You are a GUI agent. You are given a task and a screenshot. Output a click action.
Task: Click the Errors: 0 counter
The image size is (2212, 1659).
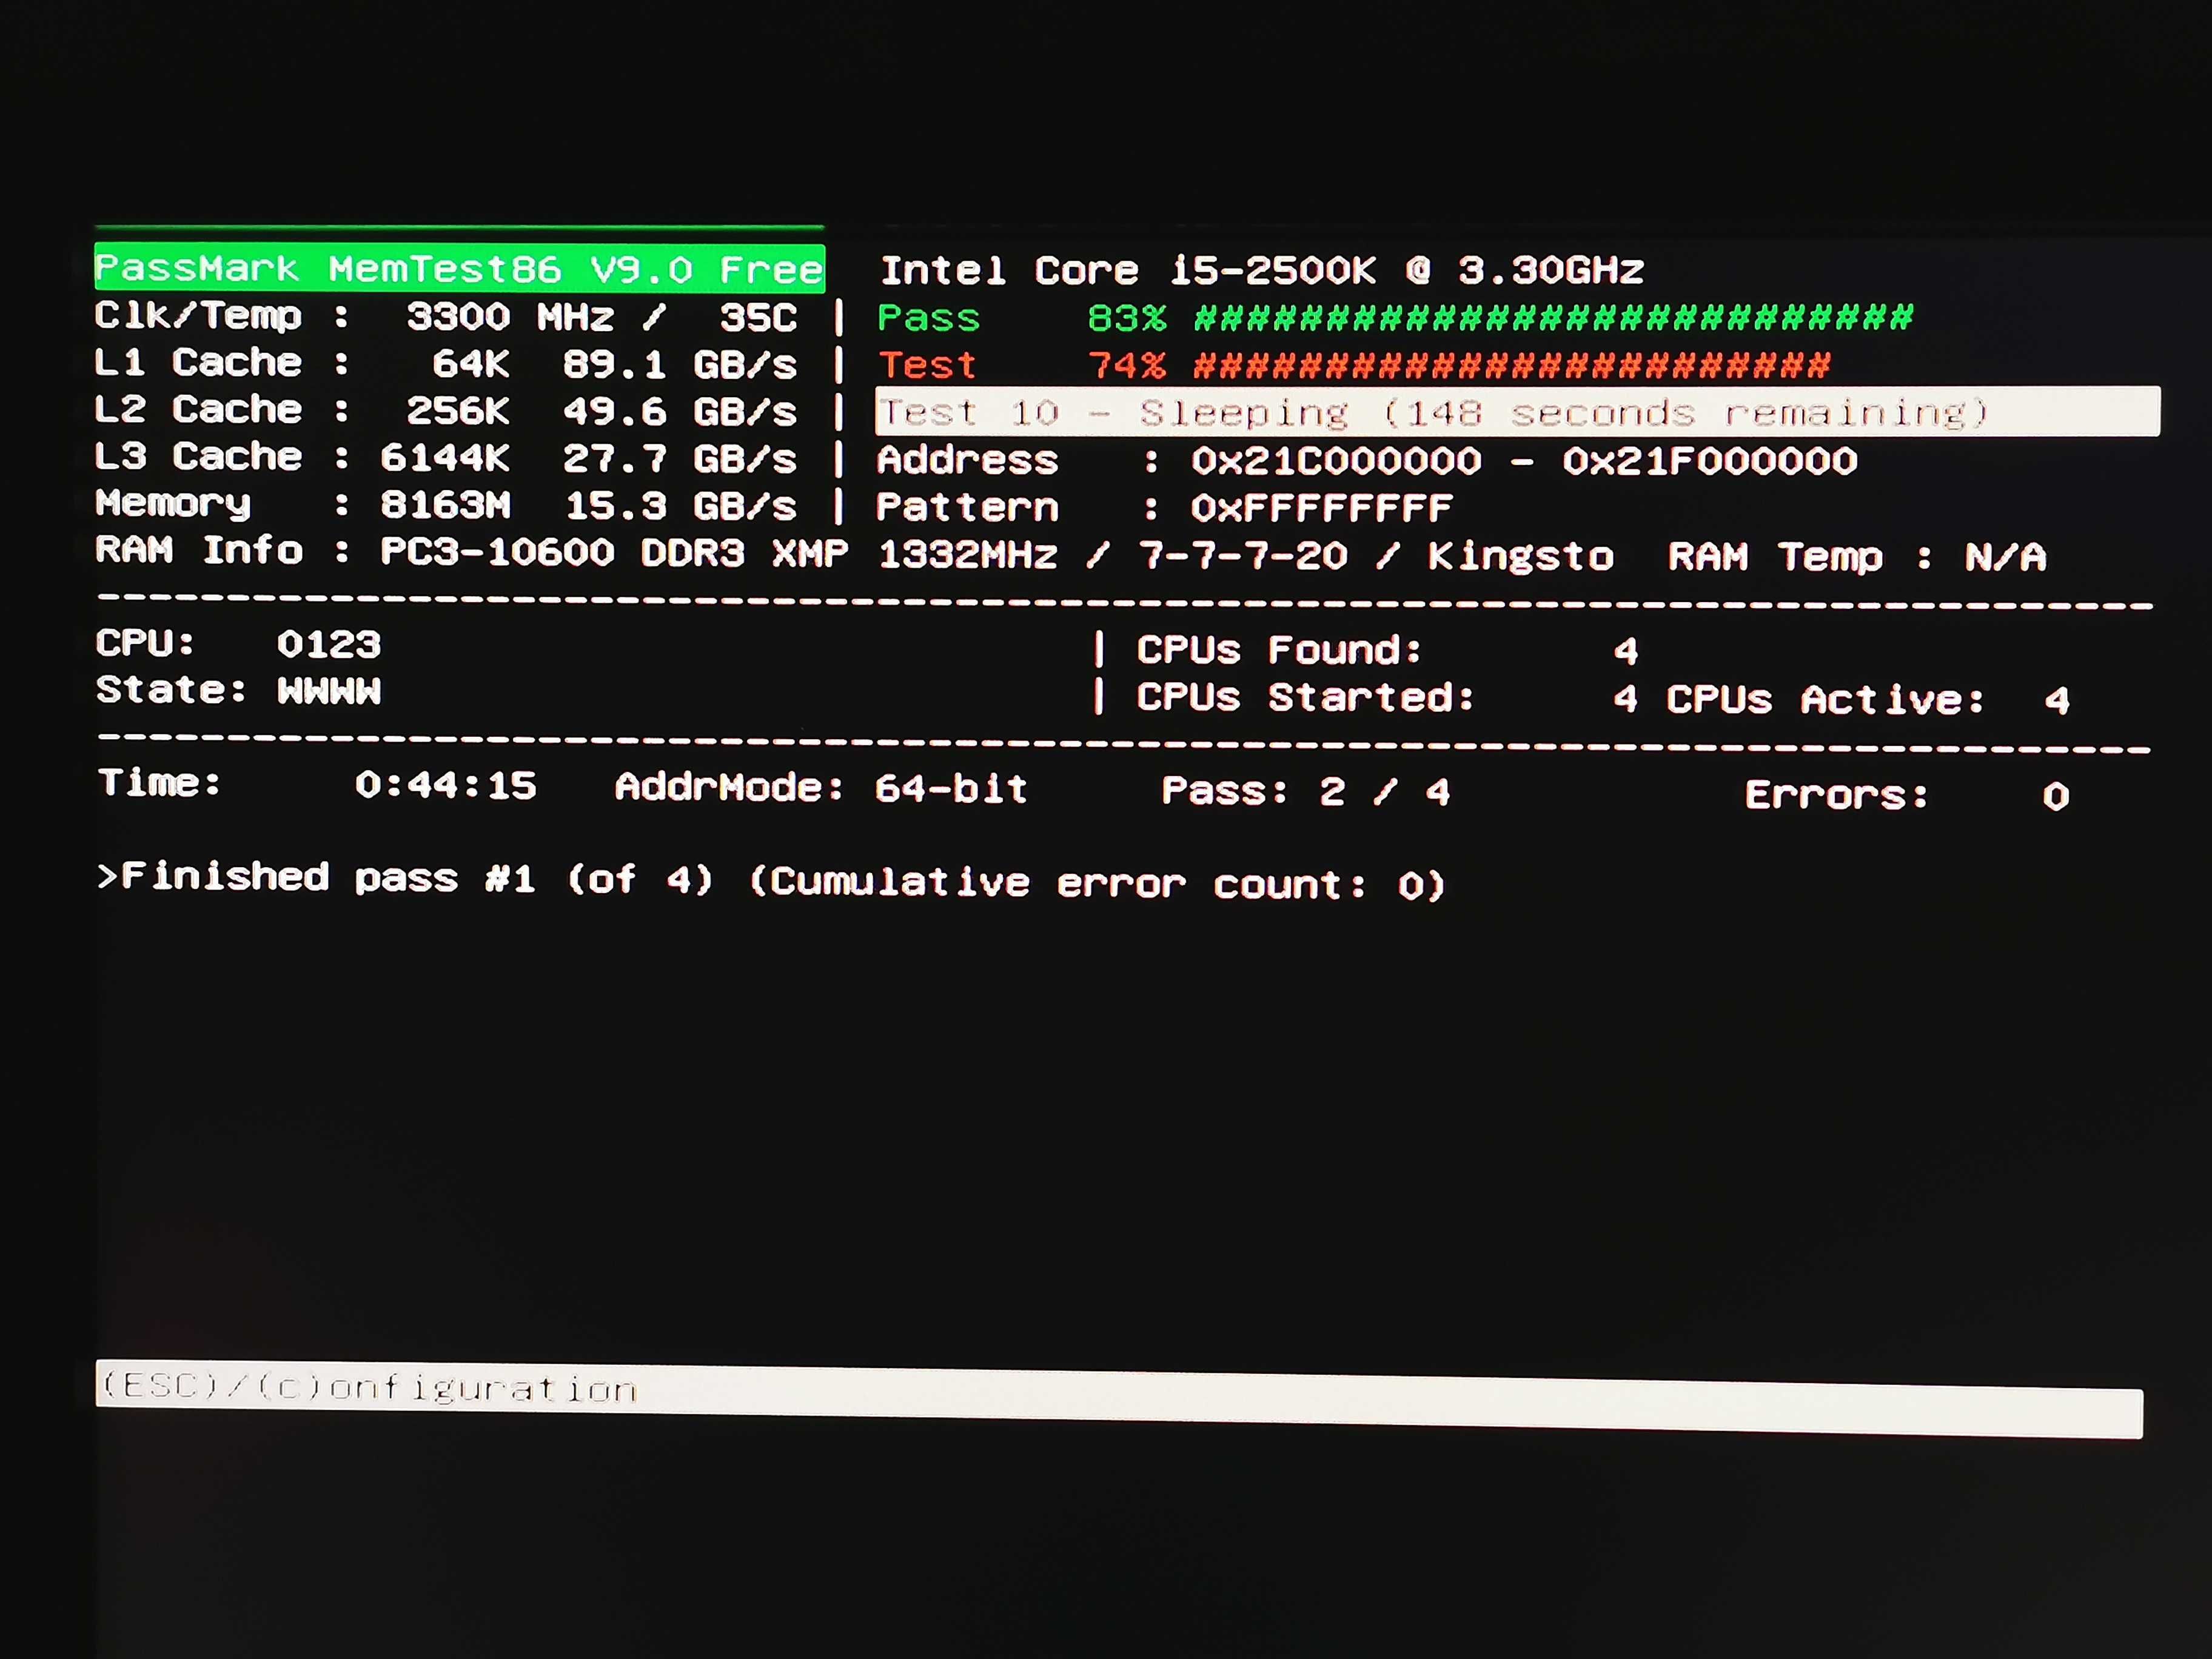1907,796
